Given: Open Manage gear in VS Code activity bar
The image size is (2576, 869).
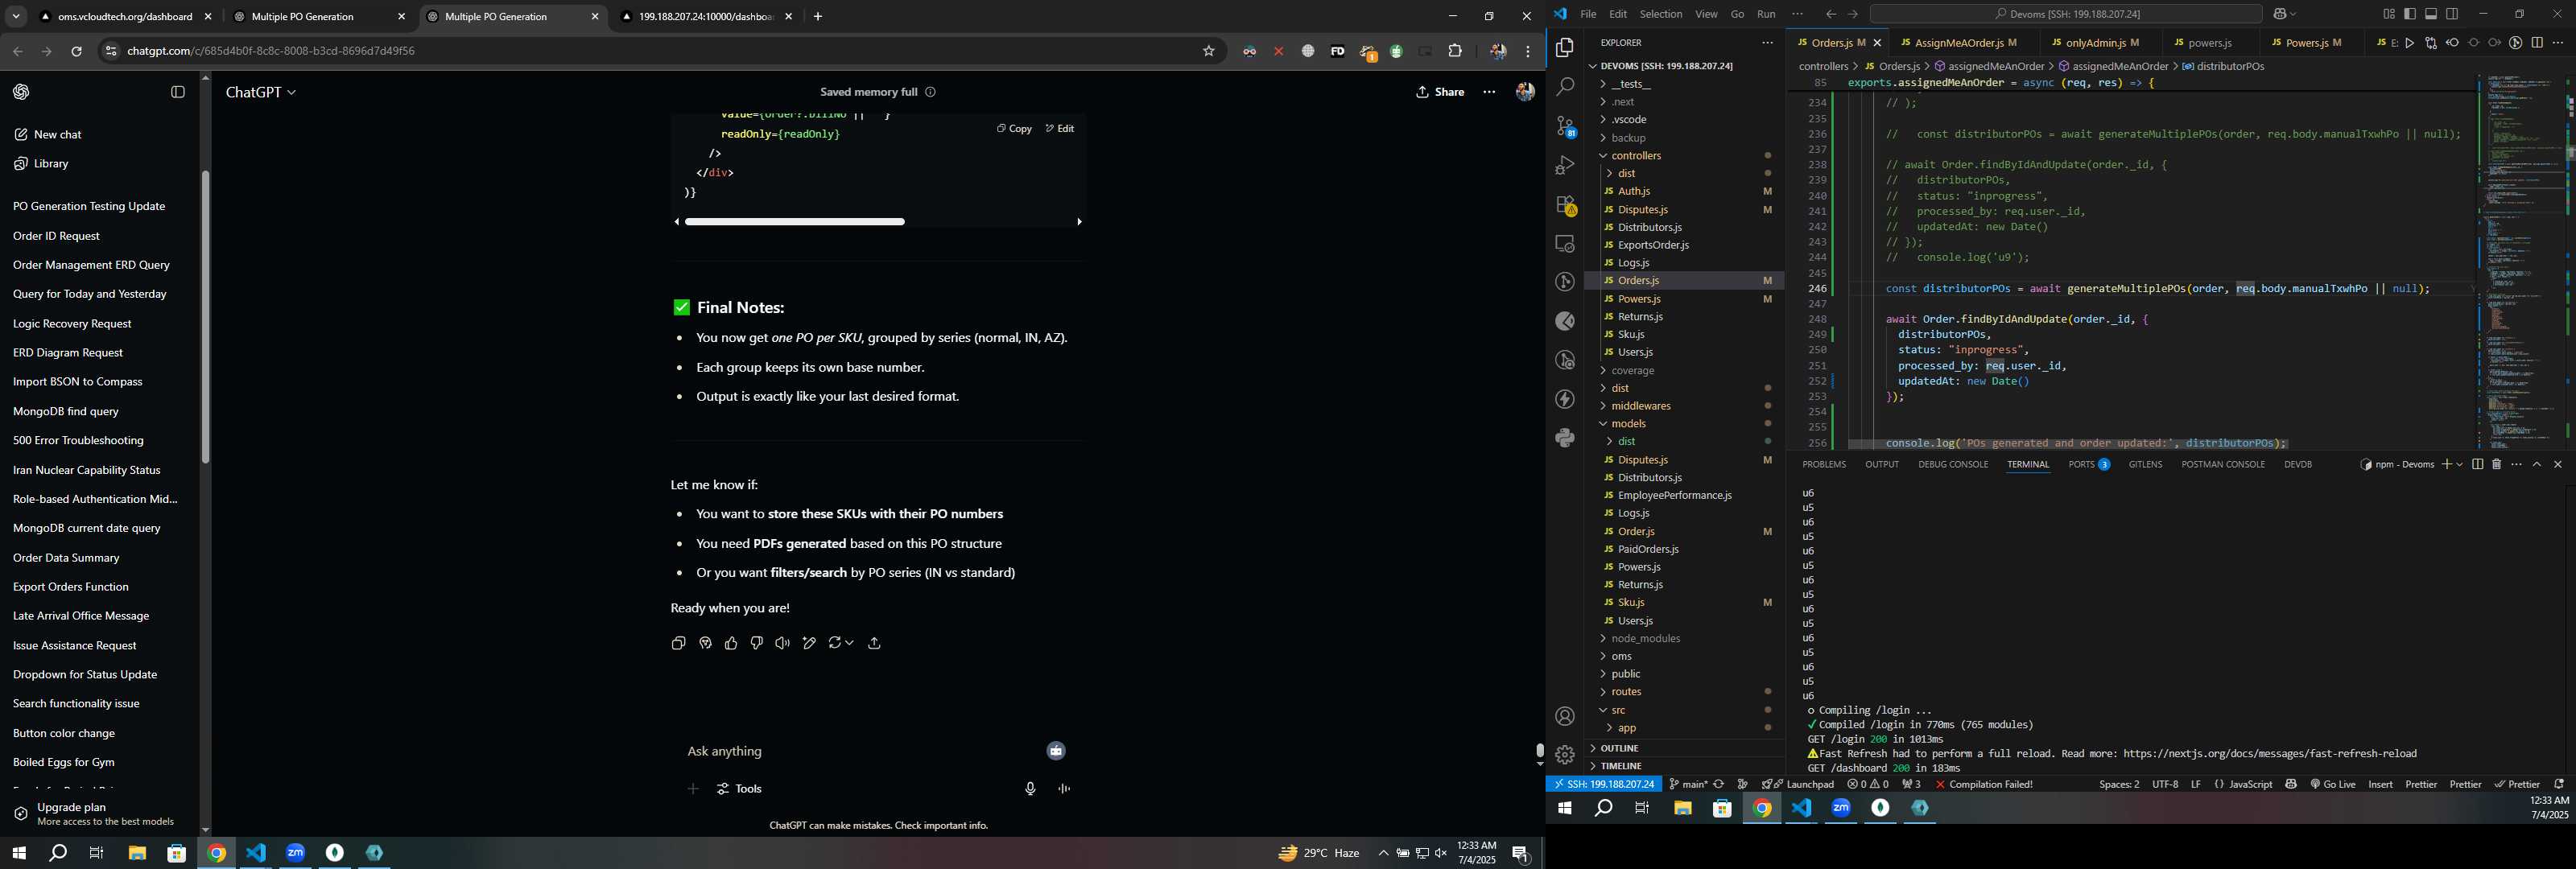Looking at the screenshot, I should point(1565,755).
